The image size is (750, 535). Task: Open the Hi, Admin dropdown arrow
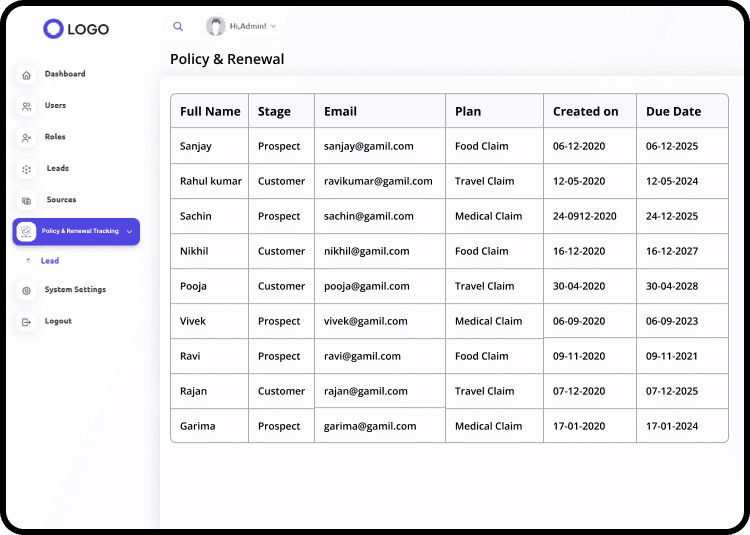(x=273, y=26)
